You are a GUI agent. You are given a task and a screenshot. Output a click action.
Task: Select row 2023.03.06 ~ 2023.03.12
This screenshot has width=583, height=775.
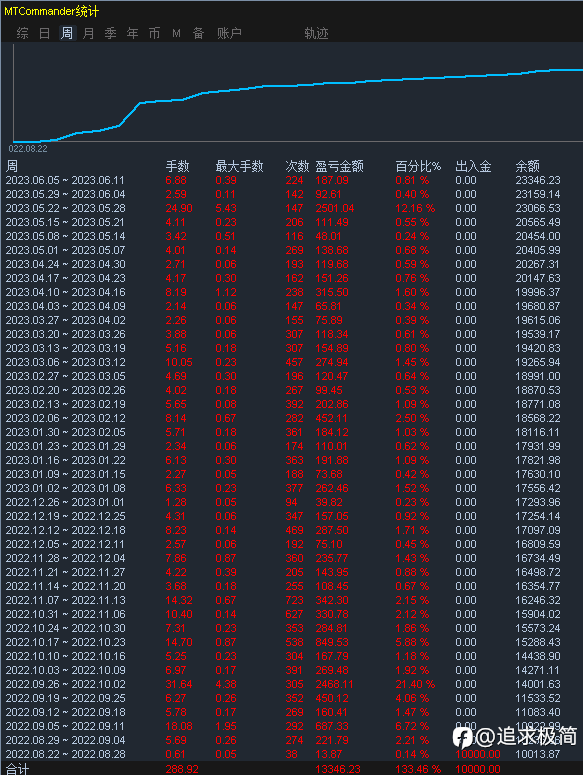tap(292, 362)
